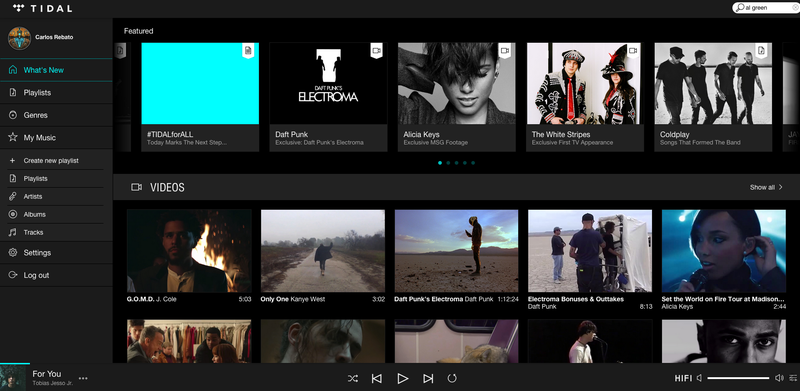The image size is (800, 391).
Task: Click Alicia Keys under Set the World
Action: tap(678, 307)
